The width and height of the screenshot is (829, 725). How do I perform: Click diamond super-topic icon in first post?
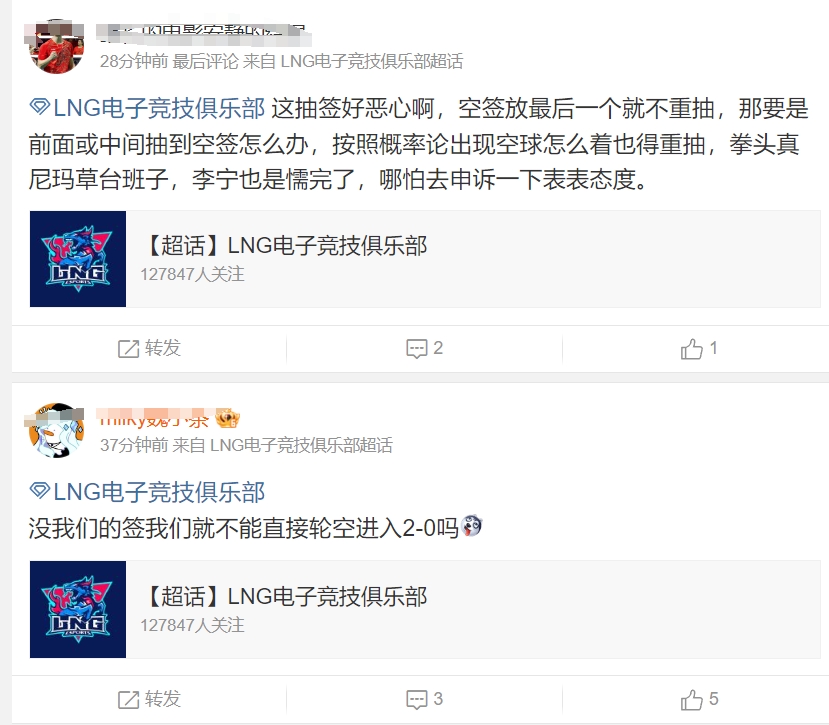(x=40, y=107)
